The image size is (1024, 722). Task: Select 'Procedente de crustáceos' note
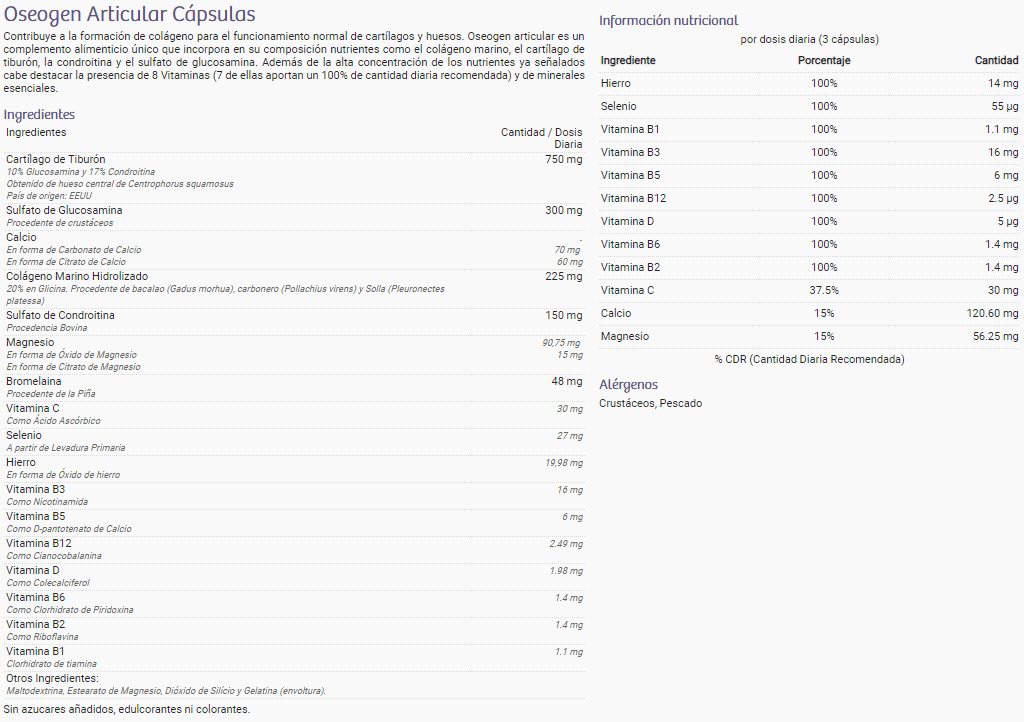tap(59, 223)
